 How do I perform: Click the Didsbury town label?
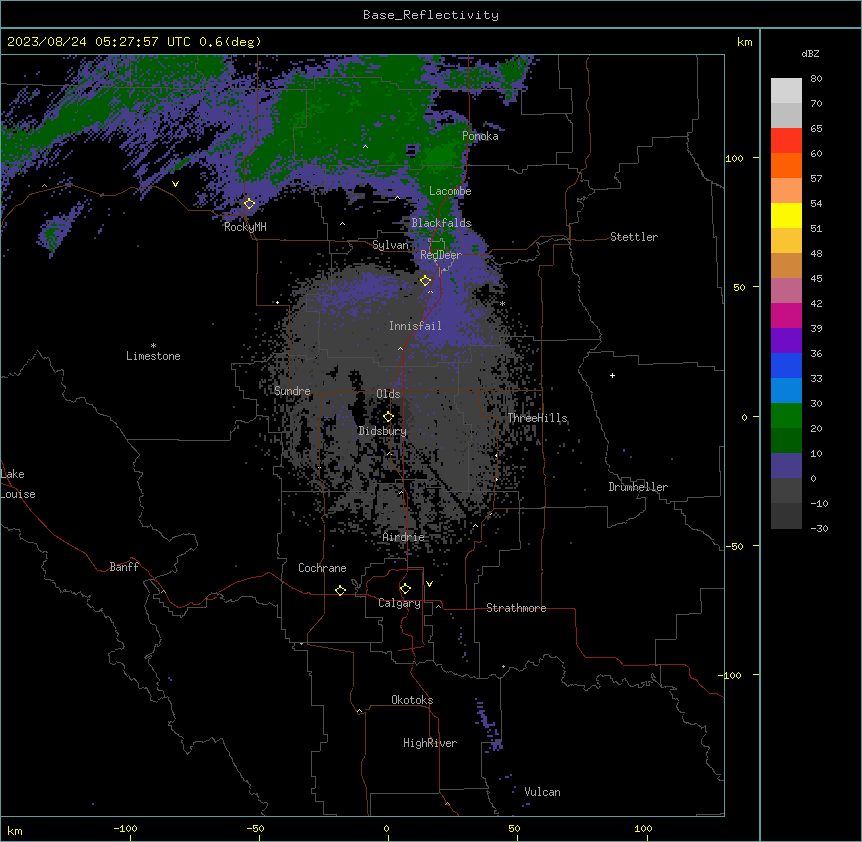382,431
